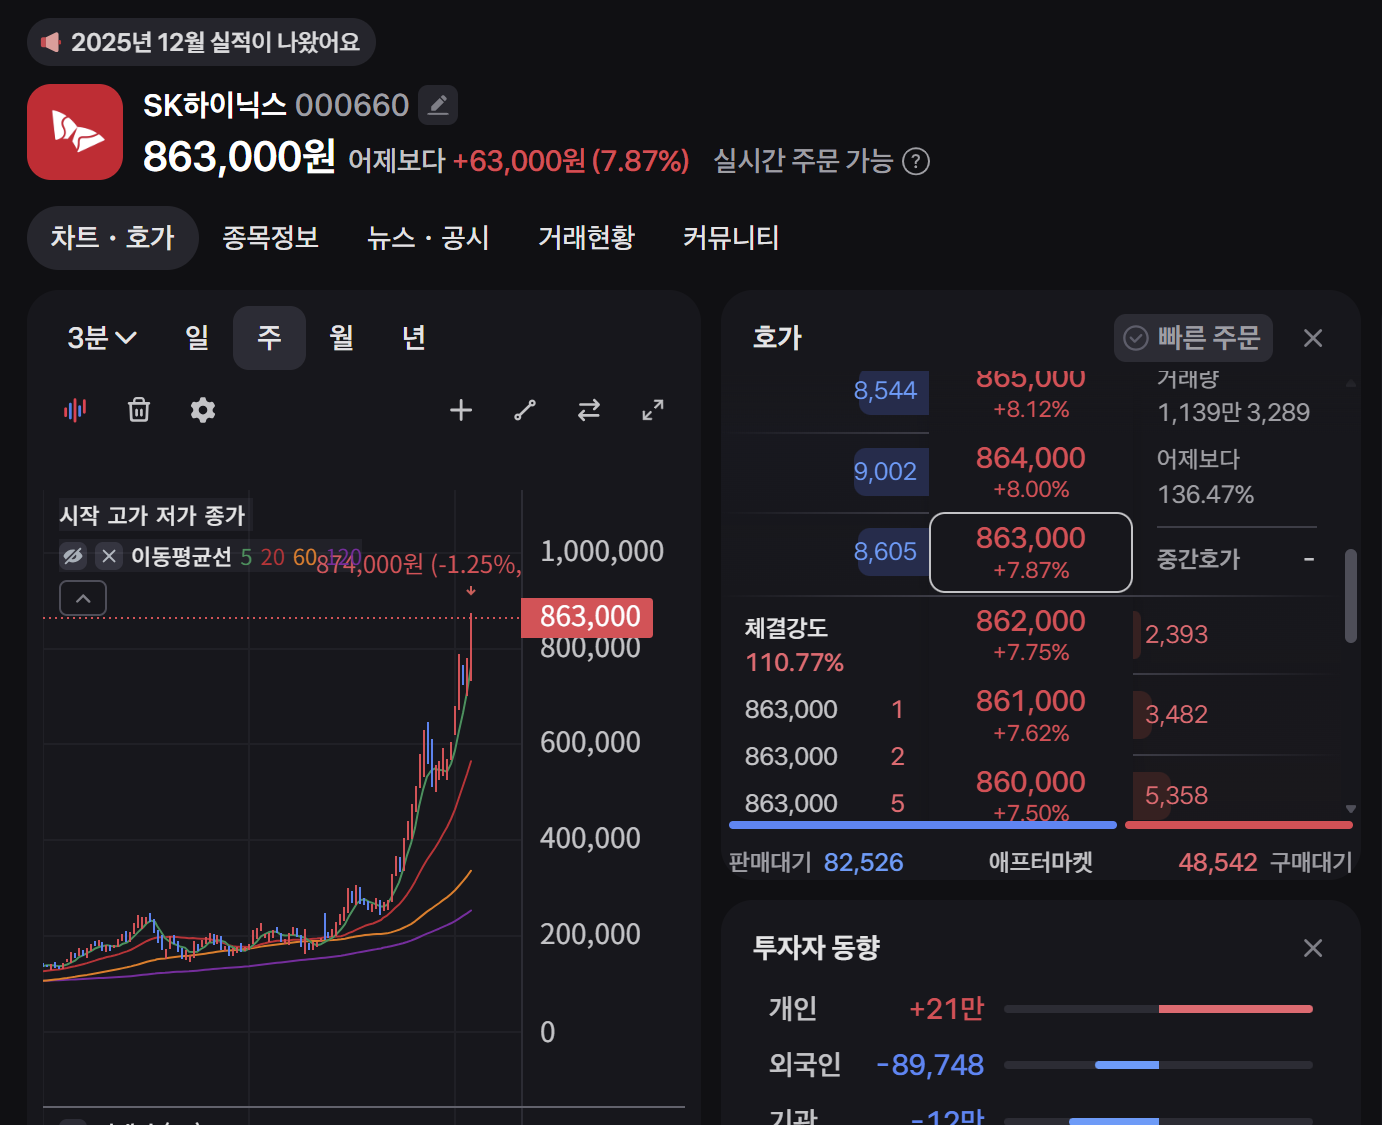1382x1125 pixels.
Task: Remove the 이동평균선 indicator with X
Action: pyautogui.click(x=109, y=556)
